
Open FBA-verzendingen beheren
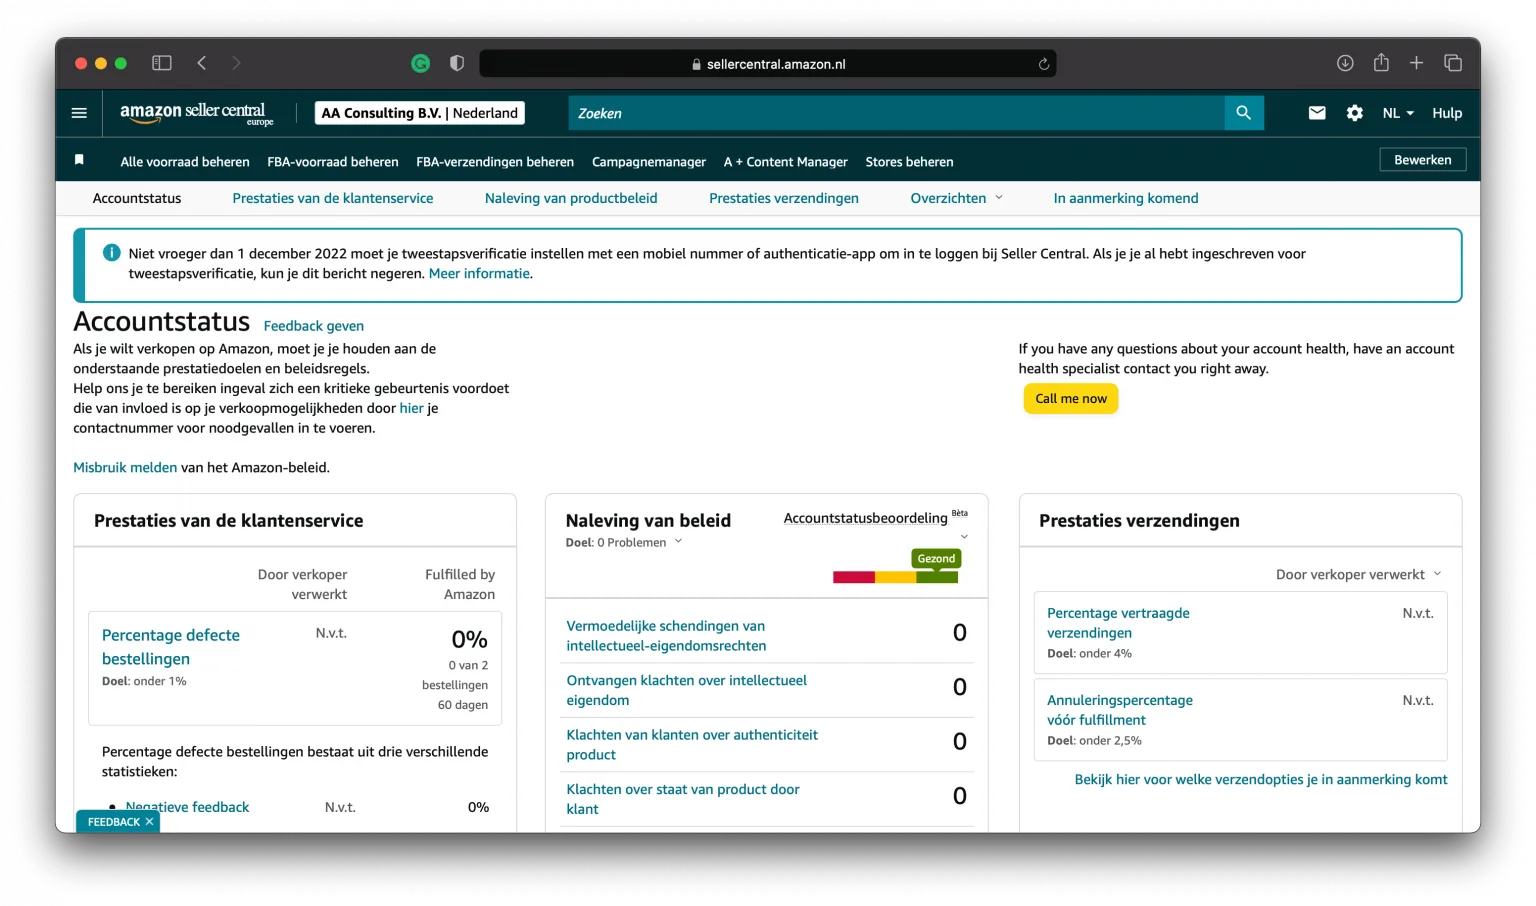[x=495, y=161]
